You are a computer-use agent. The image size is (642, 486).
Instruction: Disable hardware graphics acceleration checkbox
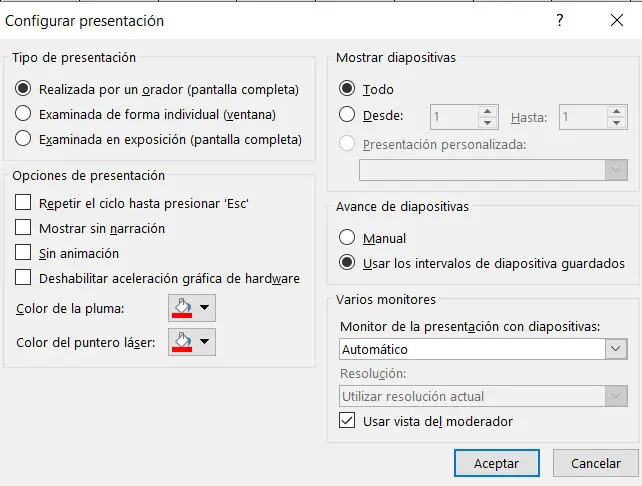[x=24, y=278]
